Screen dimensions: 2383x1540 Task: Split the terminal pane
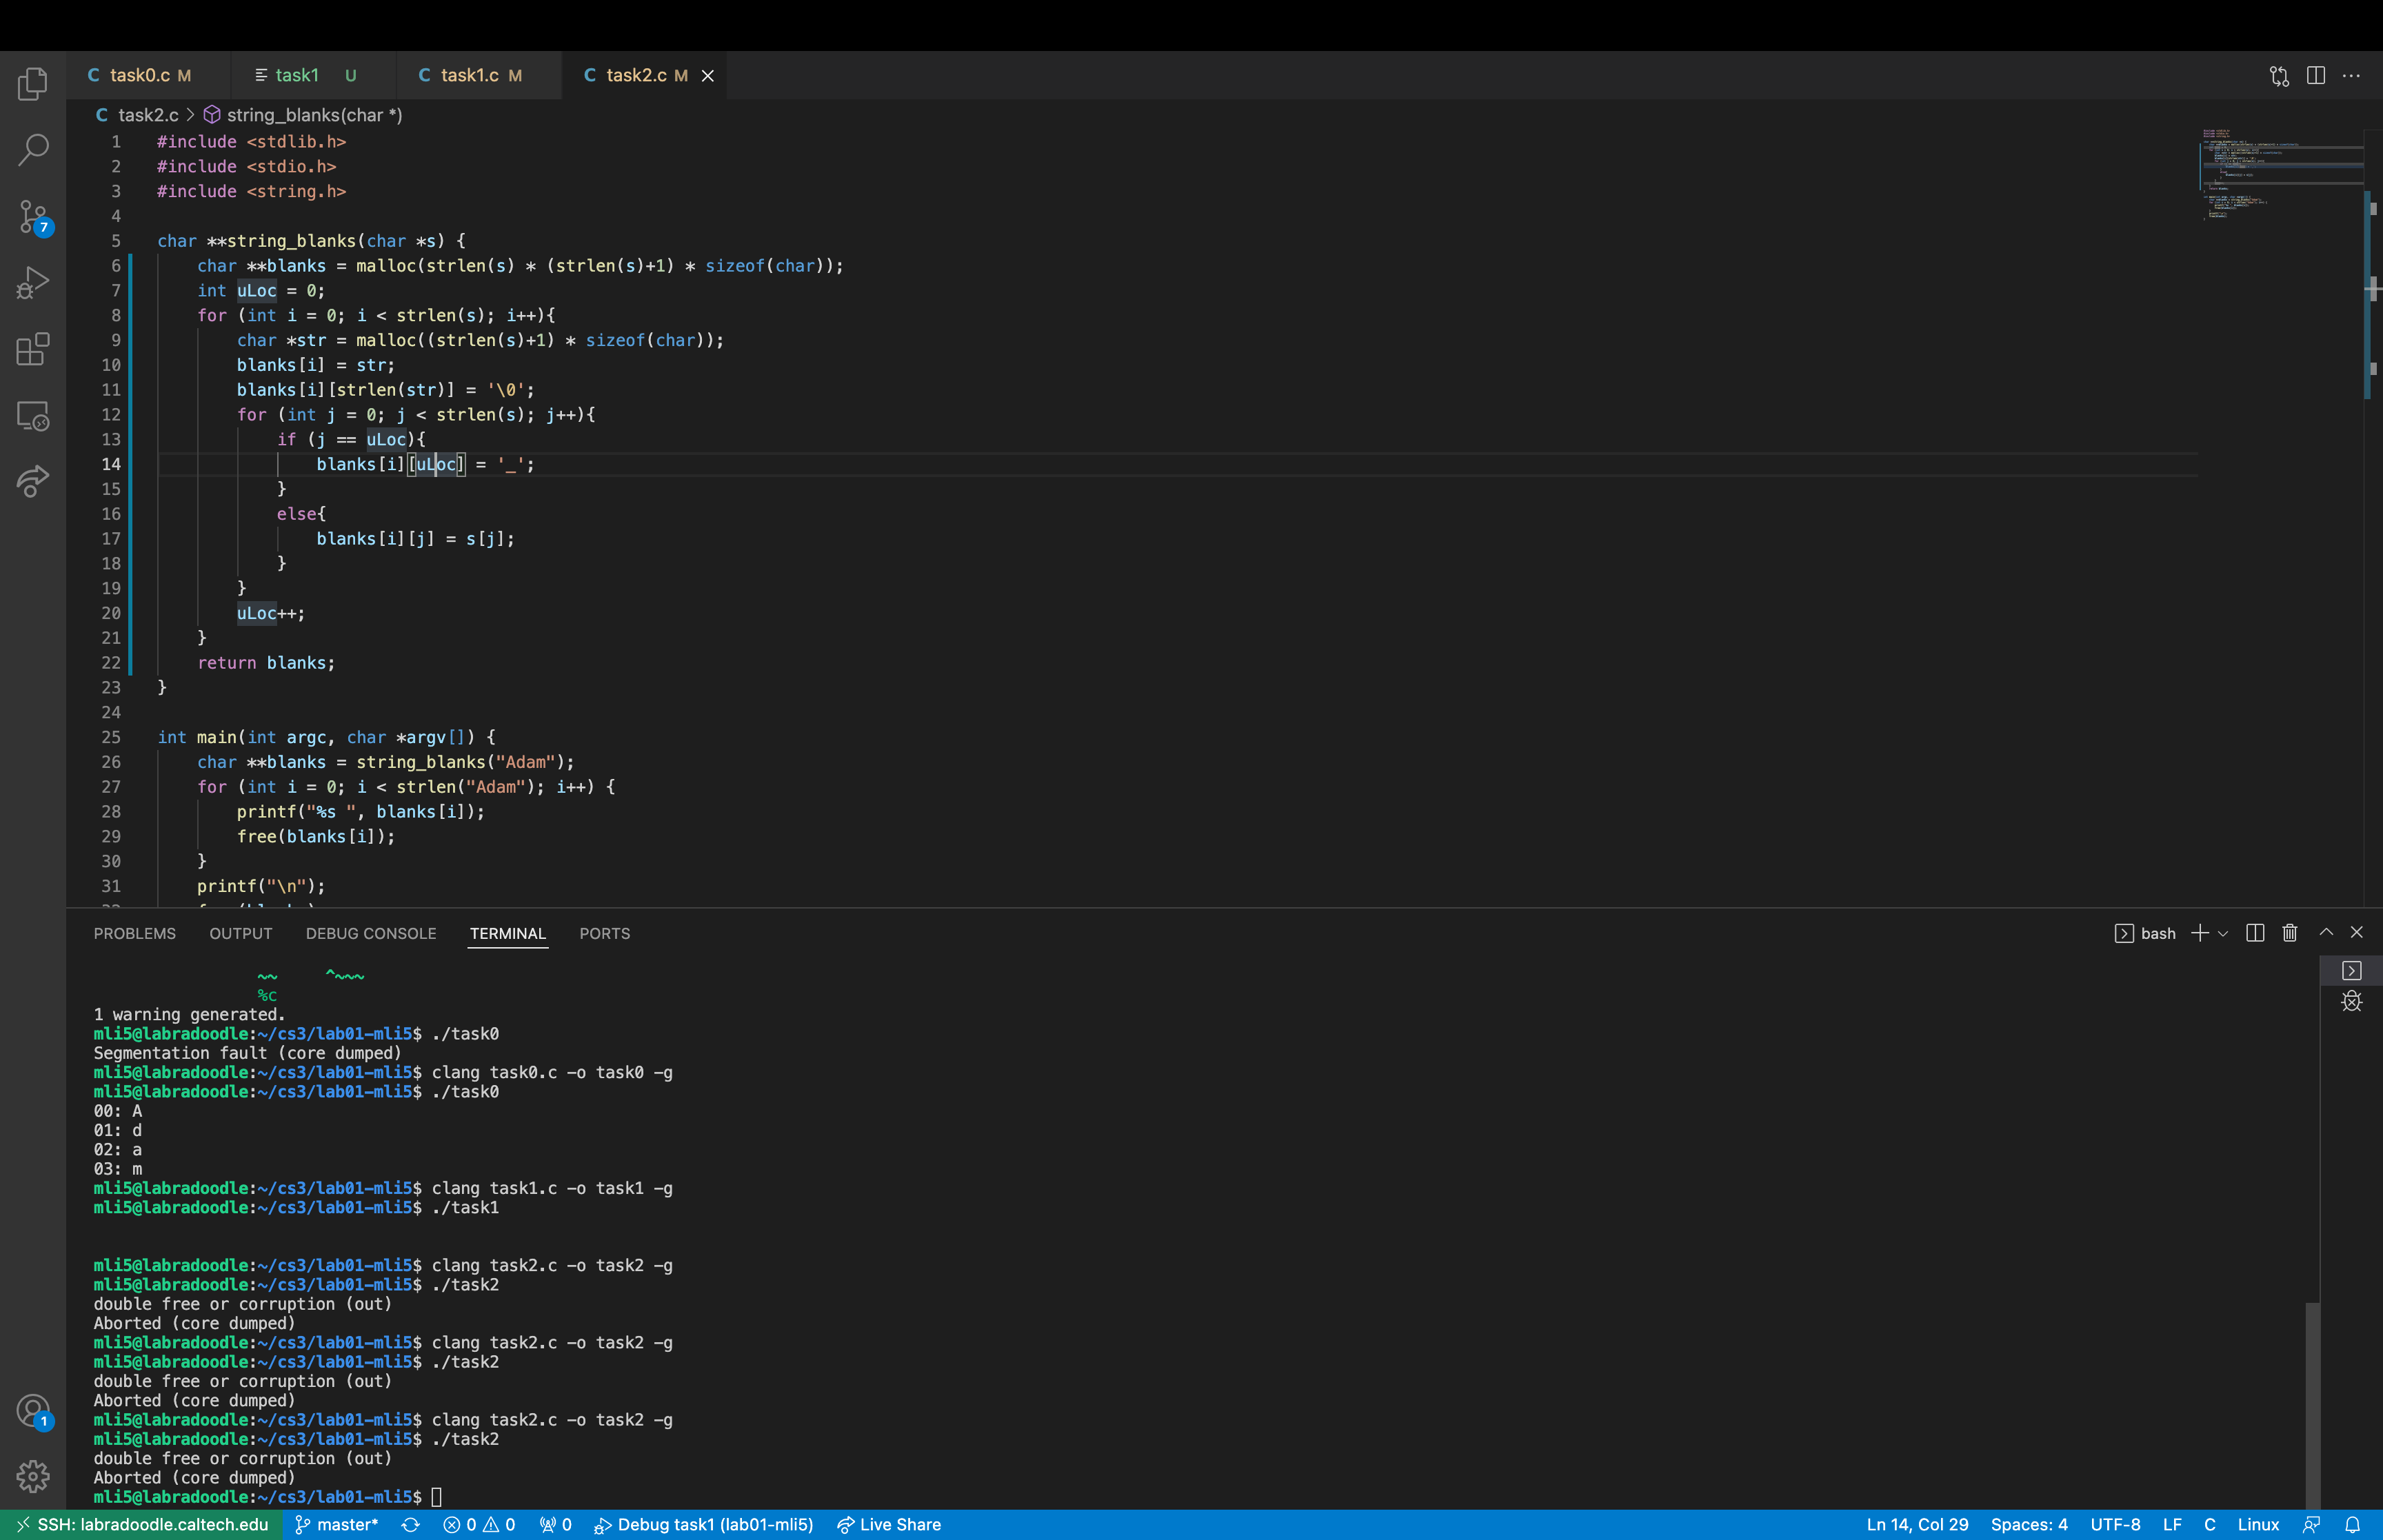2254,933
